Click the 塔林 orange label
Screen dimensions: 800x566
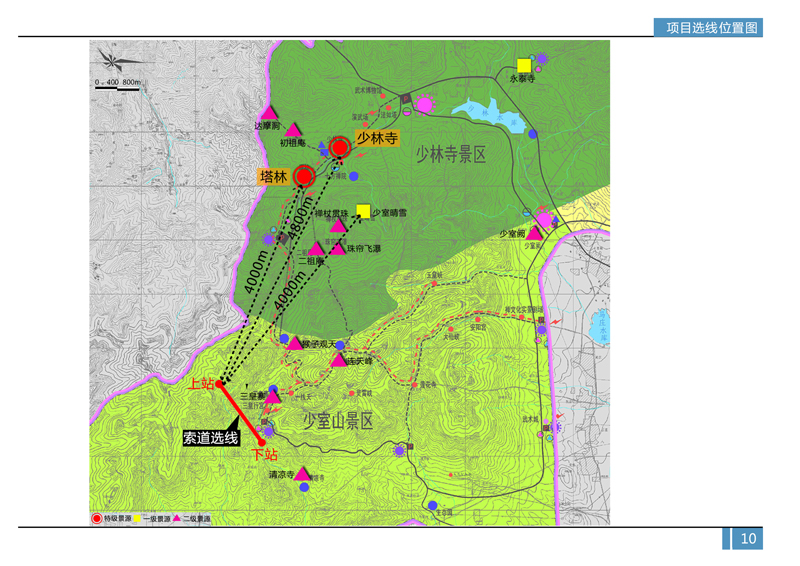[274, 177]
